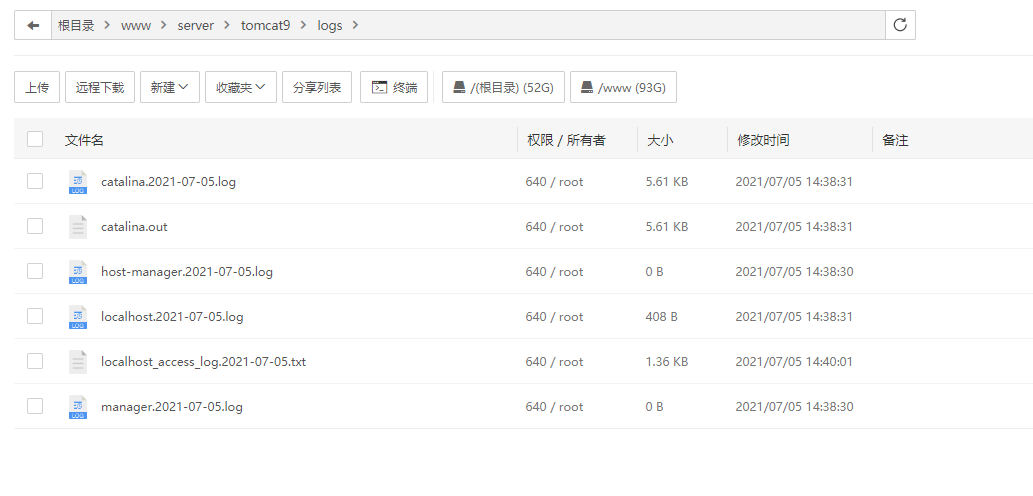
Task: Click the 远程下载 button
Action: click(99, 87)
